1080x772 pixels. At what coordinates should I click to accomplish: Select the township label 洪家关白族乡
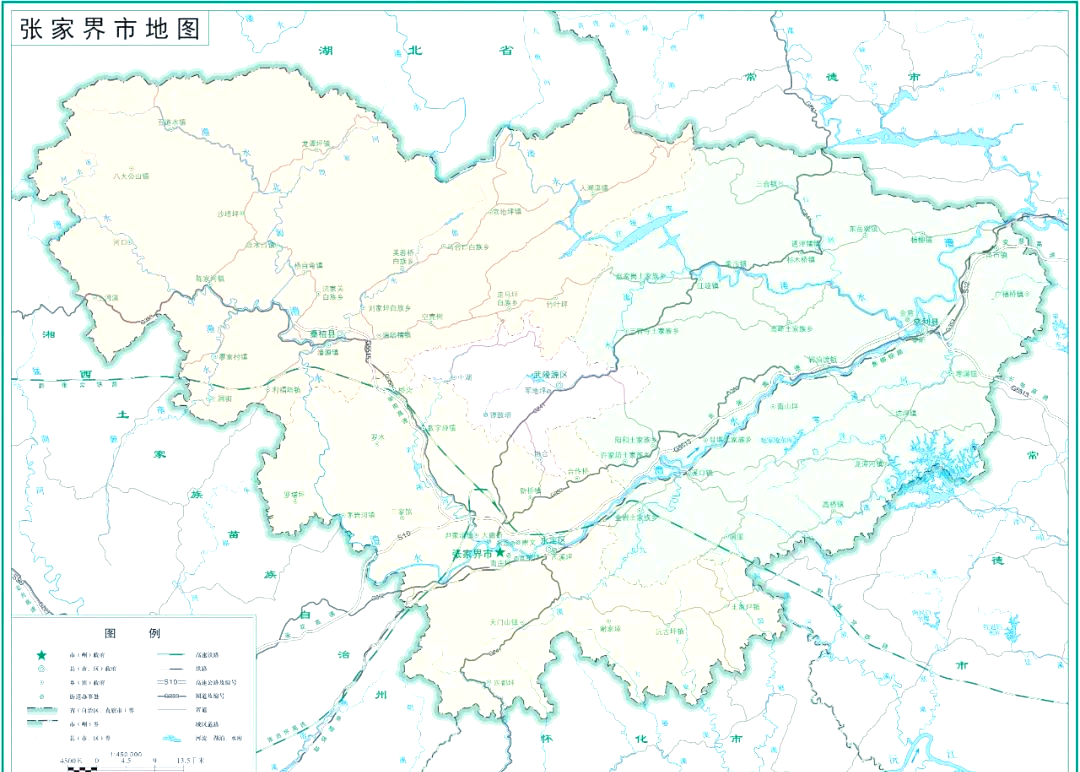tap(333, 293)
